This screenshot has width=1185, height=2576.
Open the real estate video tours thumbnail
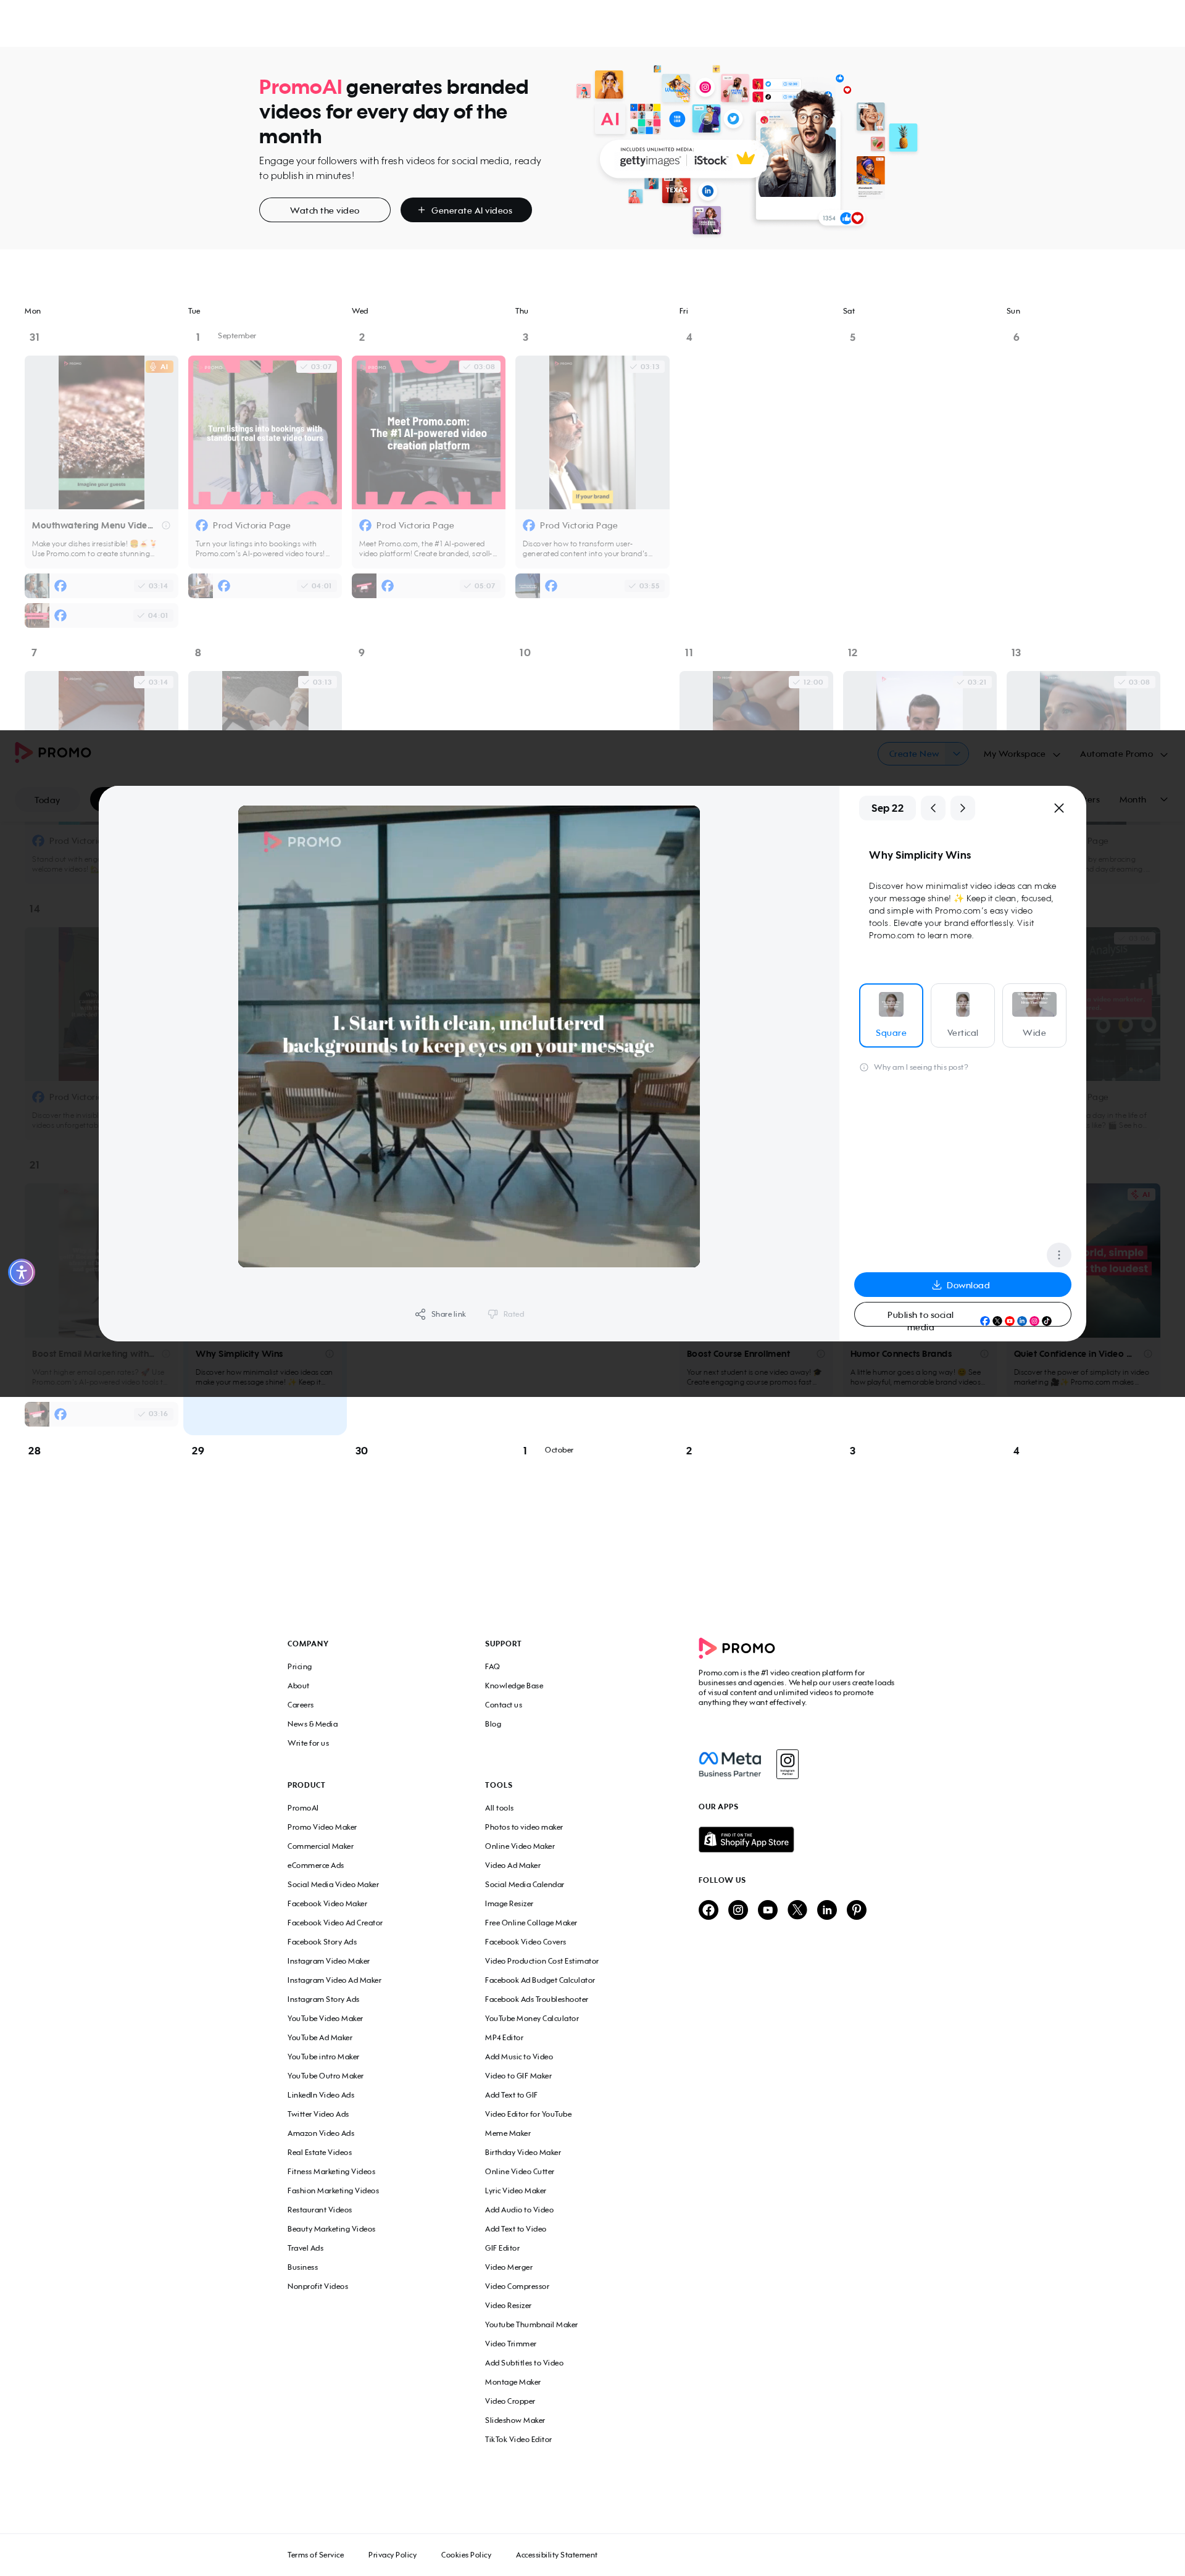coord(265,432)
